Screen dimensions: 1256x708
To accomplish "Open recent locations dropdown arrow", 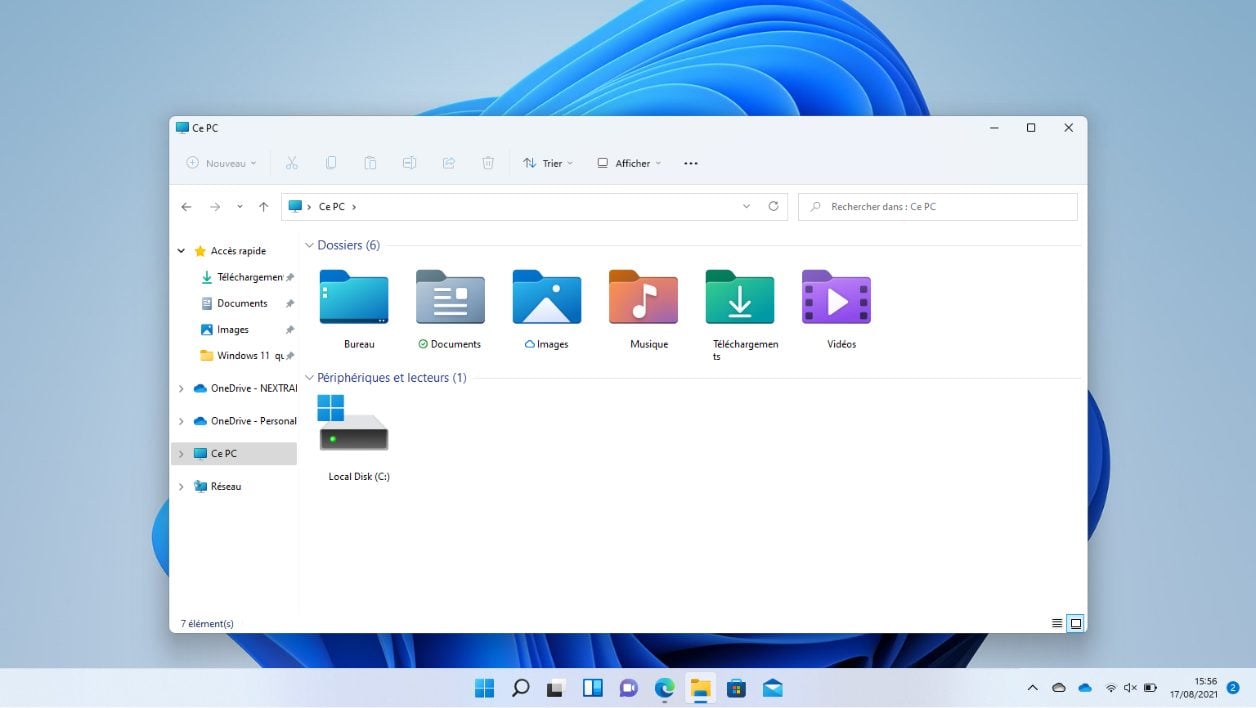I will (x=239, y=207).
